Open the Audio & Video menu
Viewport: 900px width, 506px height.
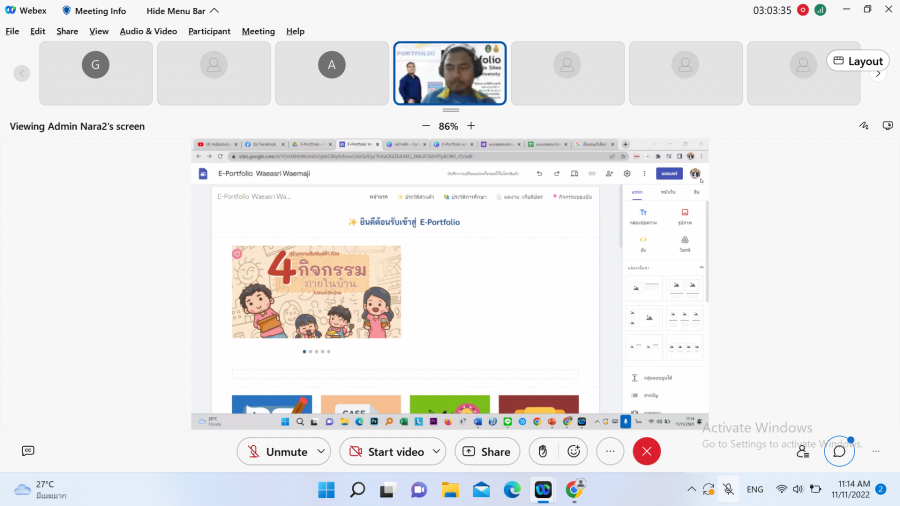pos(148,31)
